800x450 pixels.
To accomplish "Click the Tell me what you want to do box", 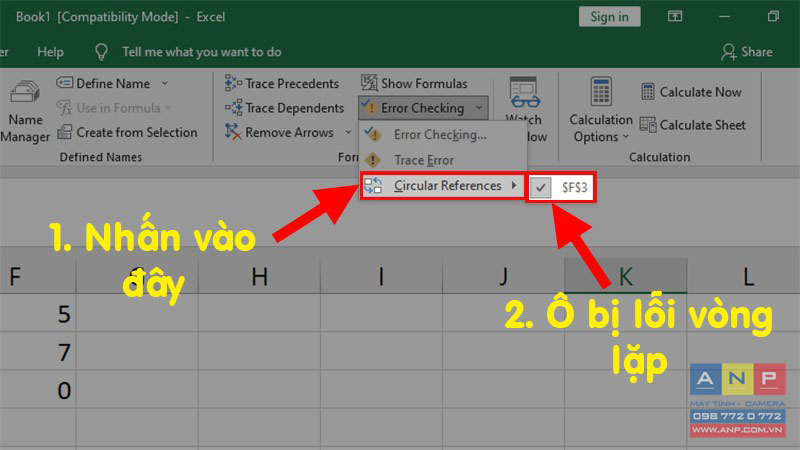I will click(202, 52).
